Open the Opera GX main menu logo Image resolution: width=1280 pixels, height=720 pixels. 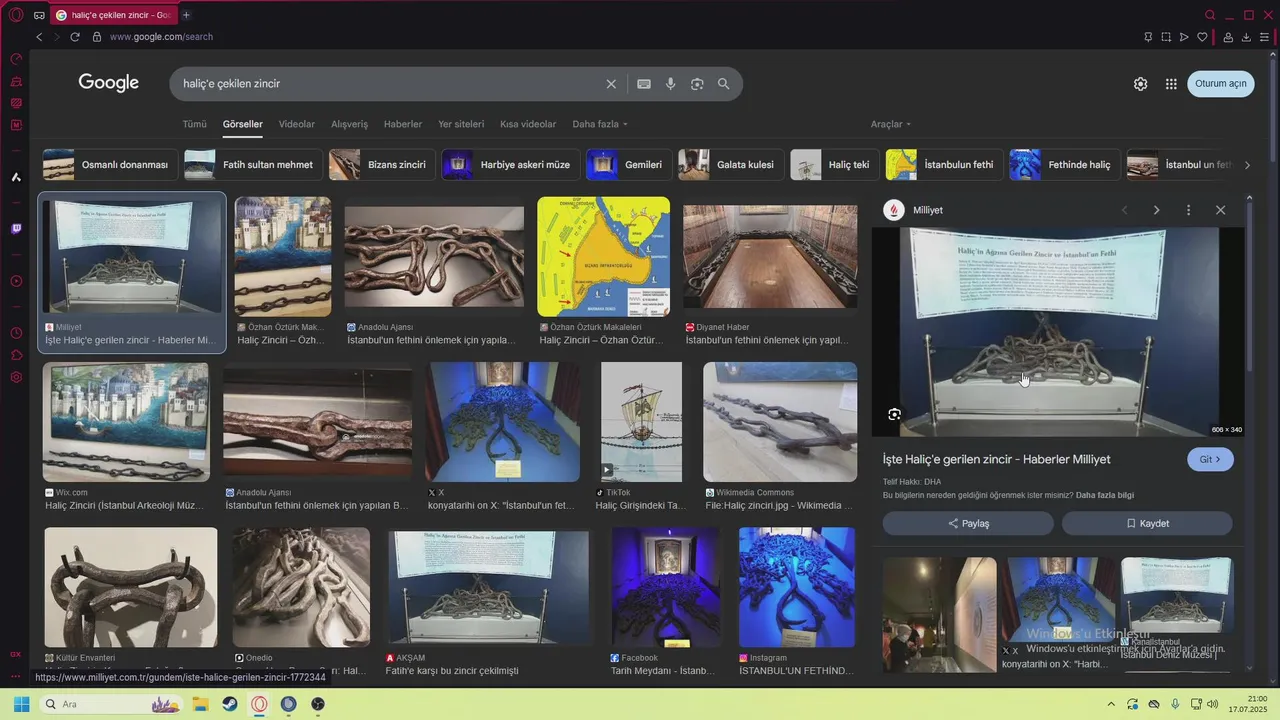(x=16, y=15)
